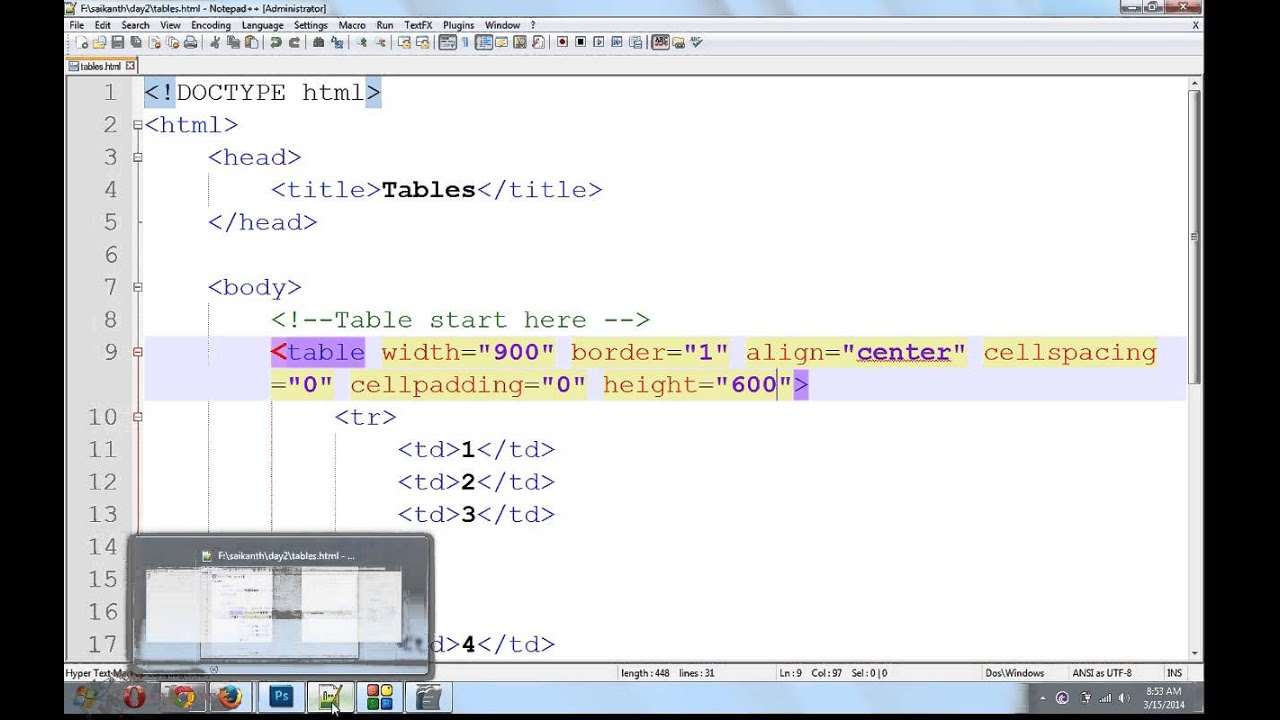Zoom out using toolbar icon

click(x=381, y=42)
